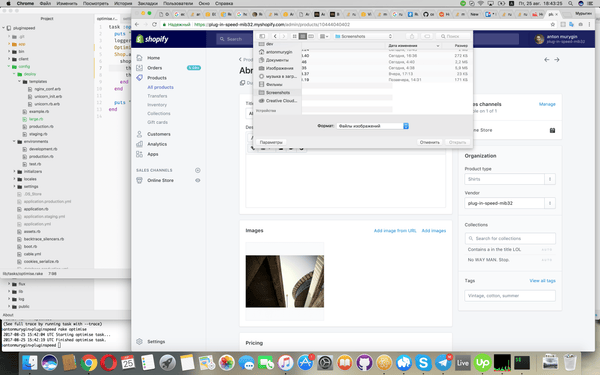Open Orders in Shopify sidebar
The image size is (600, 375).
pos(155,68)
